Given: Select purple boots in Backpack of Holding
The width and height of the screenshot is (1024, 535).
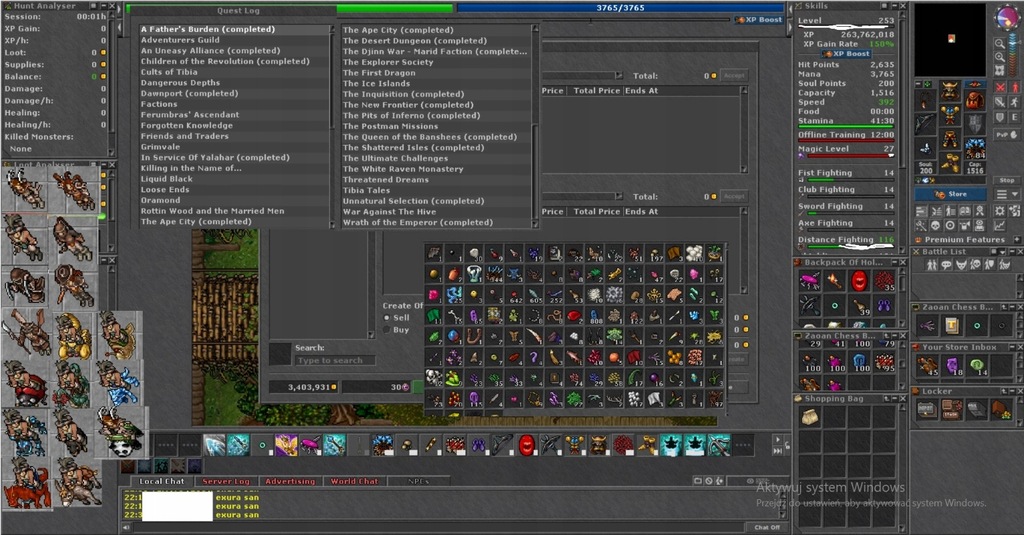Looking at the screenshot, I should point(884,305).
